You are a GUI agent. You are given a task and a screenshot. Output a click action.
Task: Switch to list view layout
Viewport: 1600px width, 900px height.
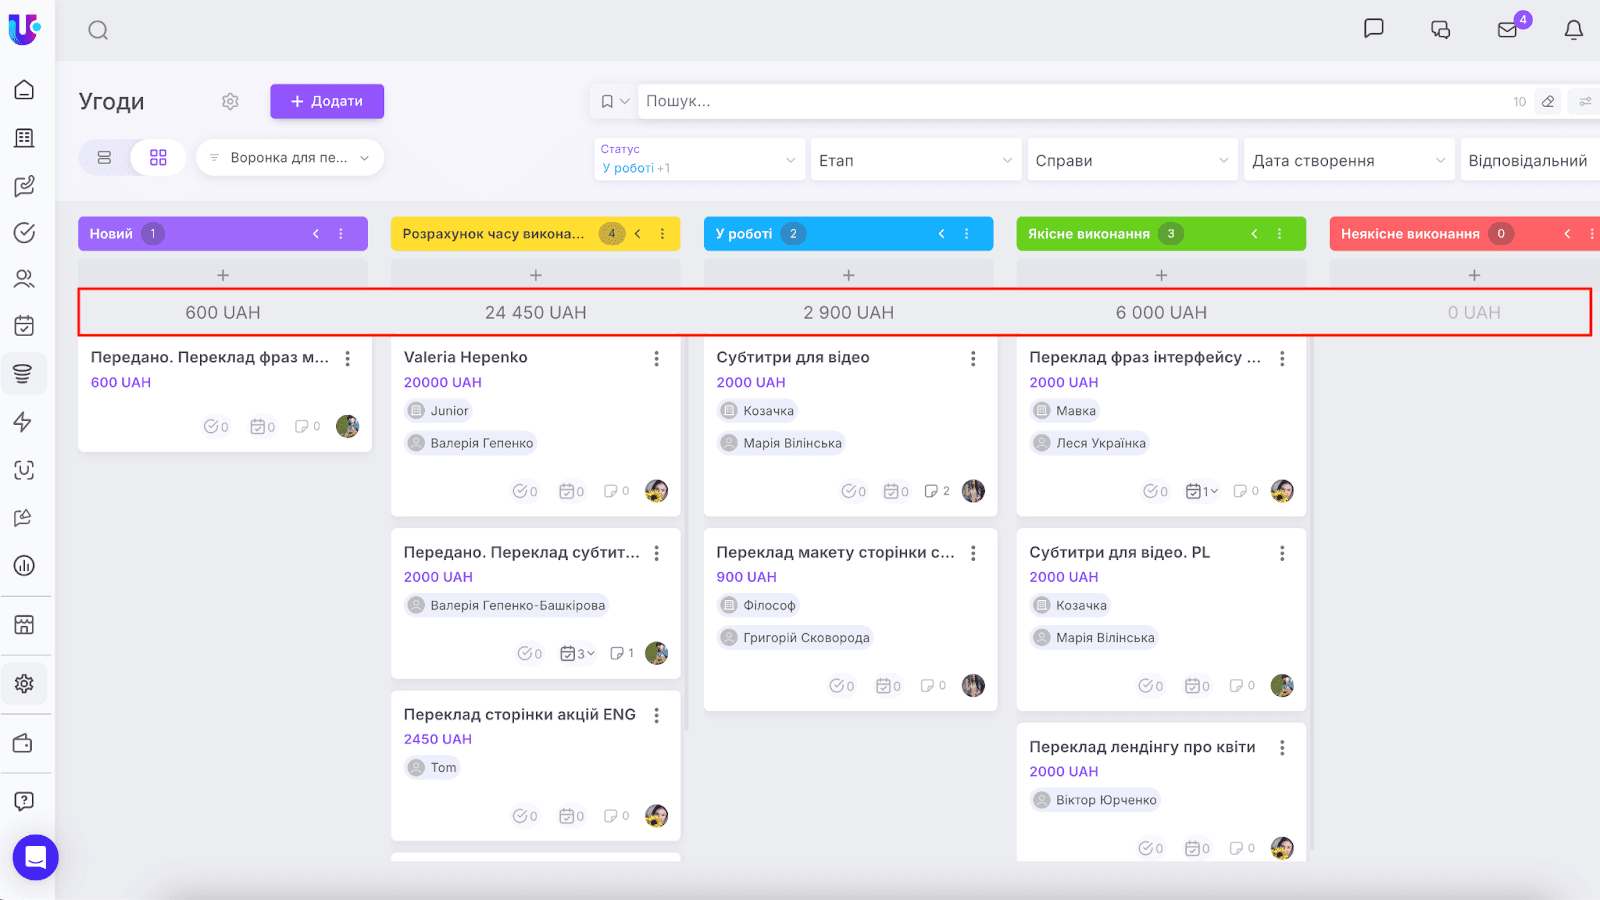coord(104,158)
